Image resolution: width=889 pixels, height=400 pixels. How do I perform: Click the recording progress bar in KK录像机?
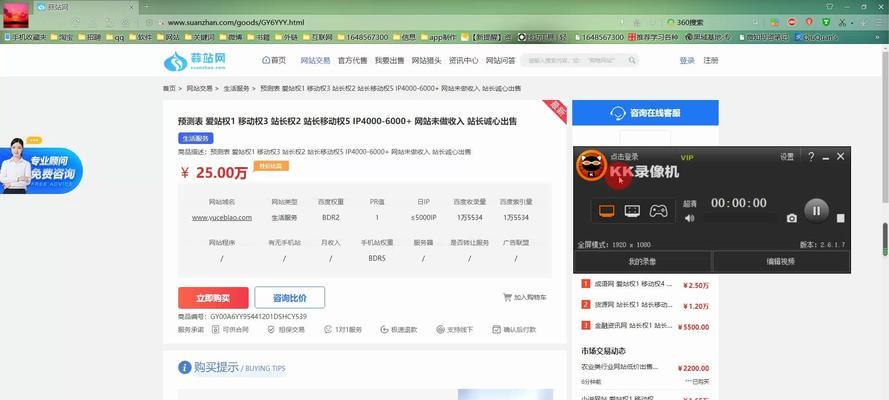pyautogui.click(x=741, y=218)
